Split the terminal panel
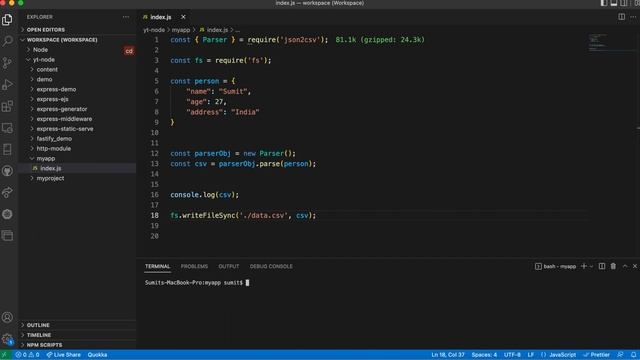 pyautogui.click(x=602, y=266)
